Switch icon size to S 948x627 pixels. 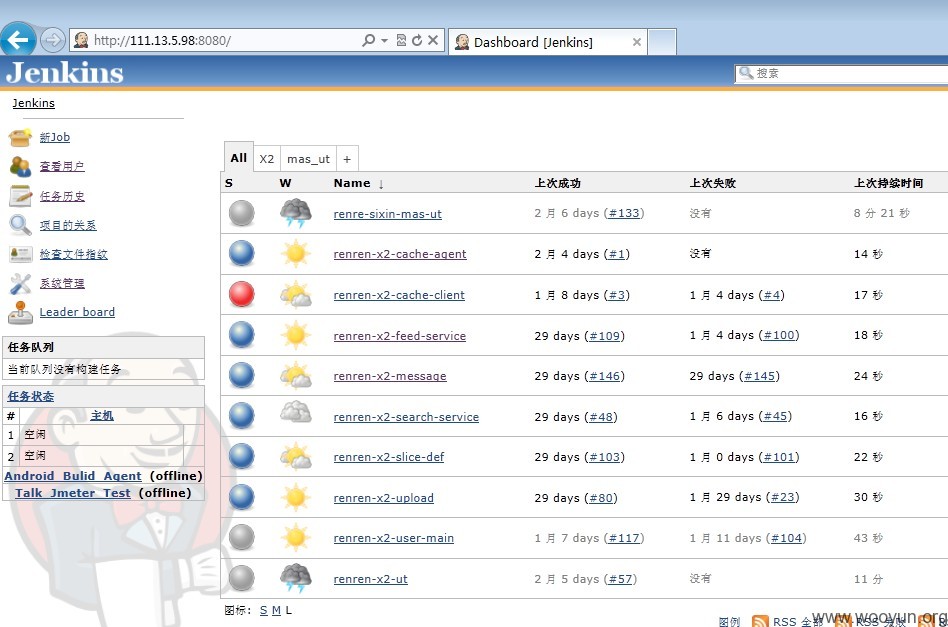[264, 611]
